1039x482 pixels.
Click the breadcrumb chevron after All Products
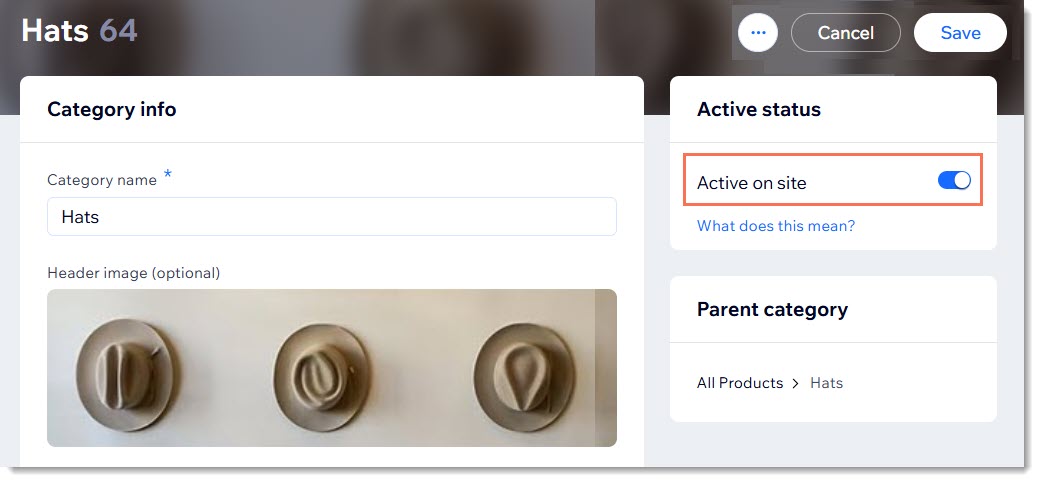[x=796, y=383]
